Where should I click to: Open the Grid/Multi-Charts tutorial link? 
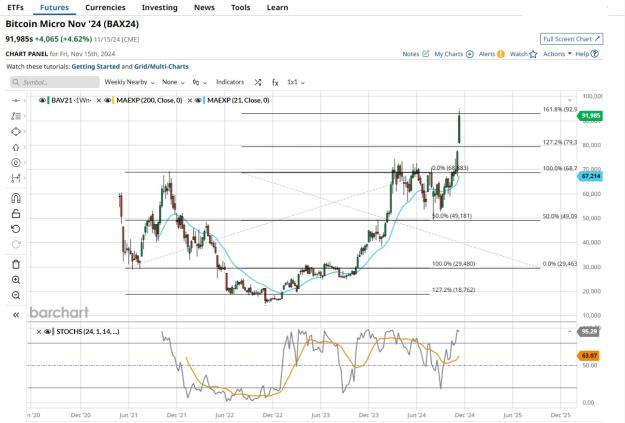click(161, 67)
